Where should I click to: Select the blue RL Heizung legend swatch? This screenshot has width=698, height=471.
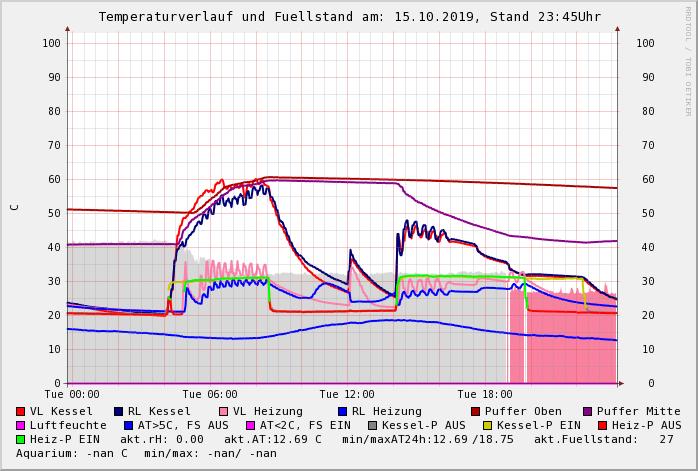[x=342, y=411]
